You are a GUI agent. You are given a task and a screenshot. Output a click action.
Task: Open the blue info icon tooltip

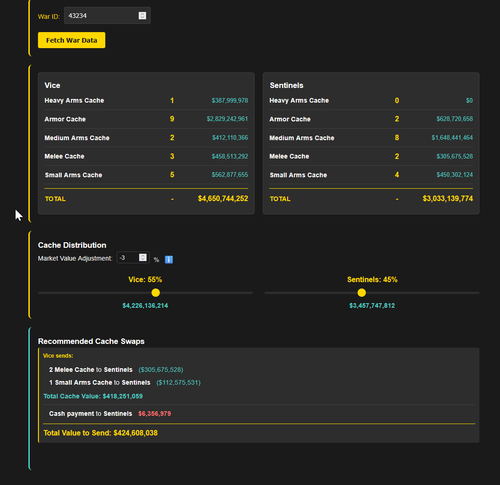pos(169,259)
